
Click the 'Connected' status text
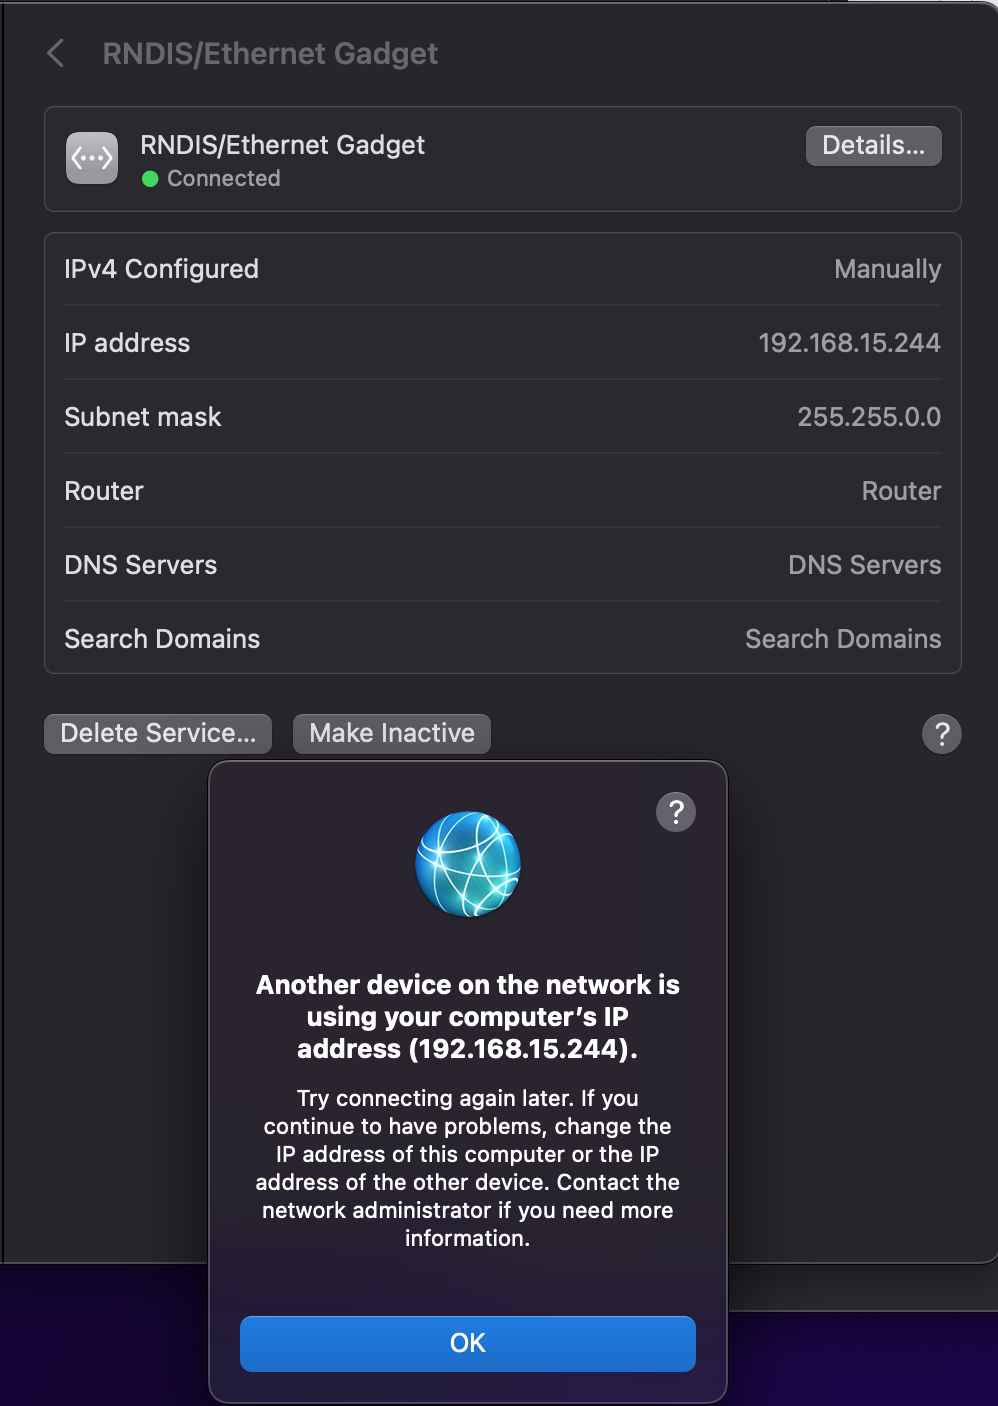(223, 179)
